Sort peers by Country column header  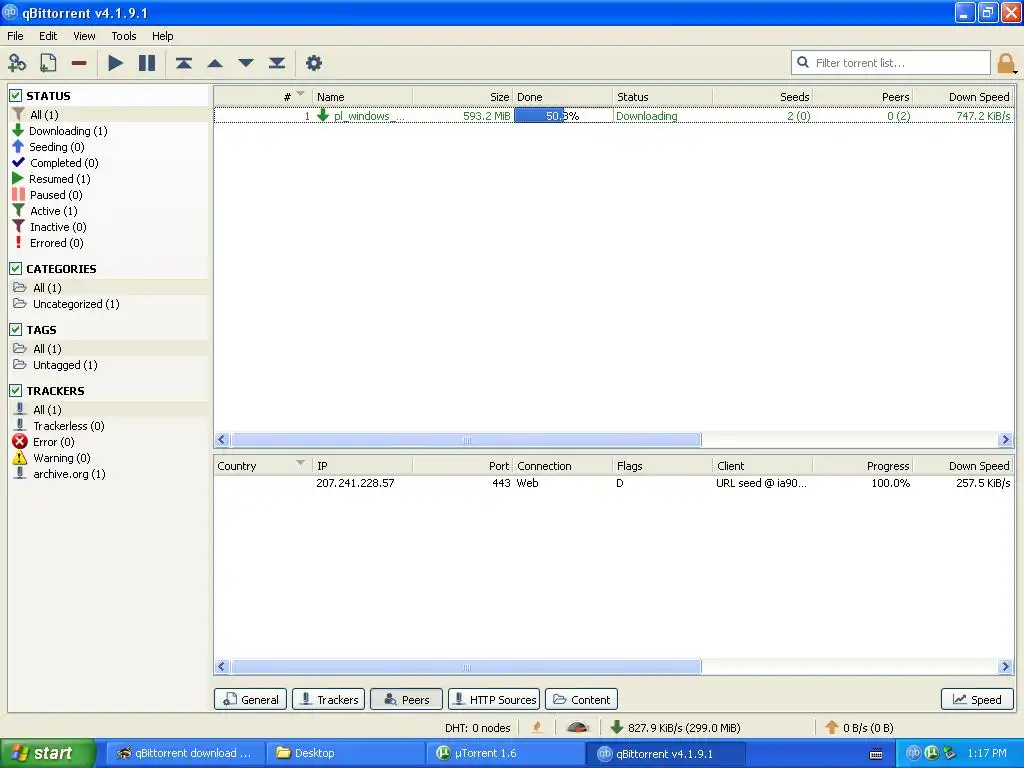coord(263,466)
